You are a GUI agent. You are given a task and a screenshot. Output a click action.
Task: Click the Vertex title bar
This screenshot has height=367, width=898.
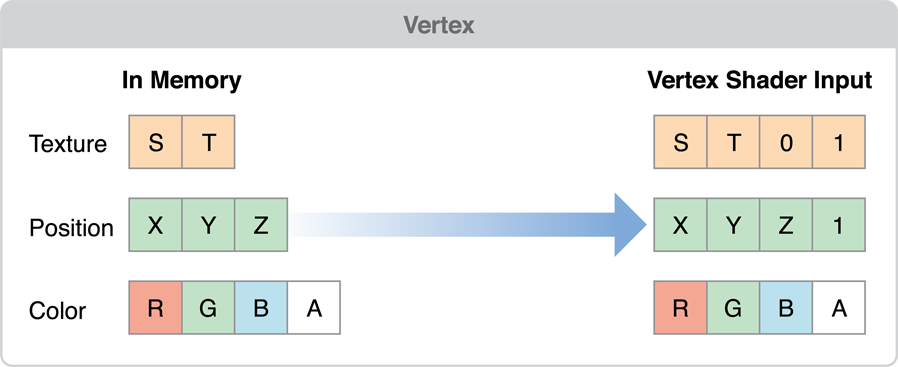click(x=449, y=25)
